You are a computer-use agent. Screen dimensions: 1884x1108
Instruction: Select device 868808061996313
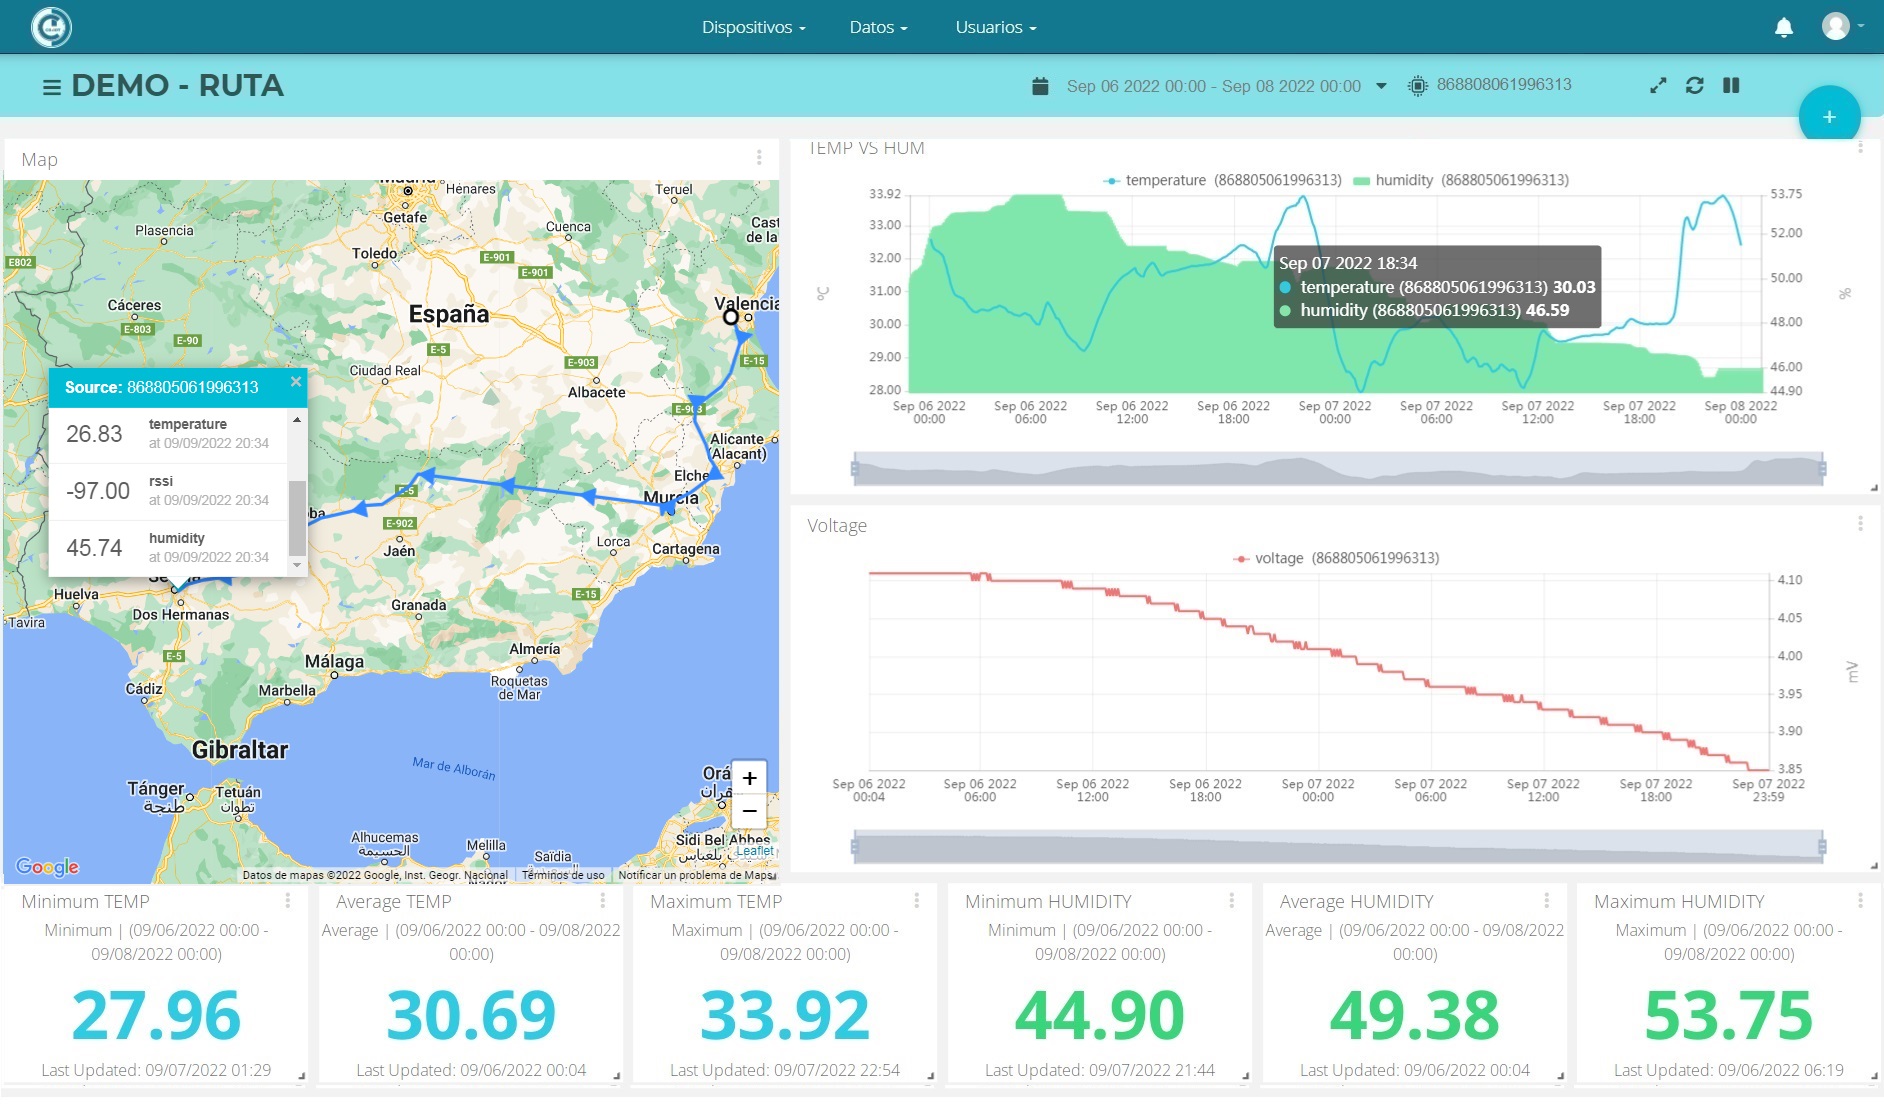click(x=1504, y=85)
